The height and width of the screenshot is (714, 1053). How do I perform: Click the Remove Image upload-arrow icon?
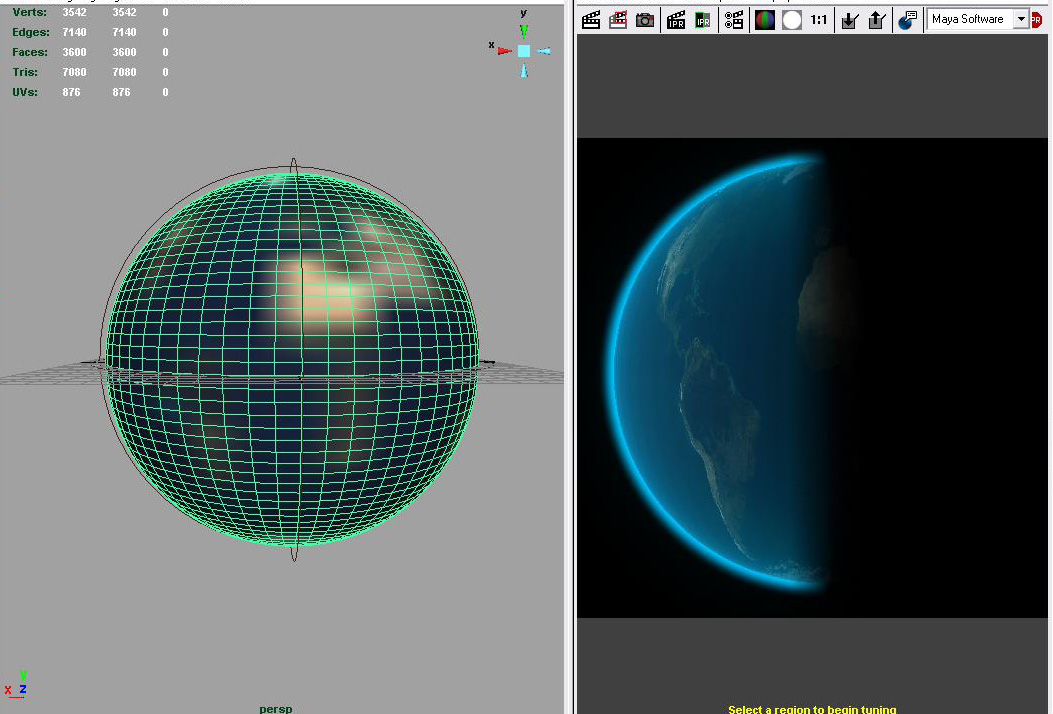[x=876, y=20]
